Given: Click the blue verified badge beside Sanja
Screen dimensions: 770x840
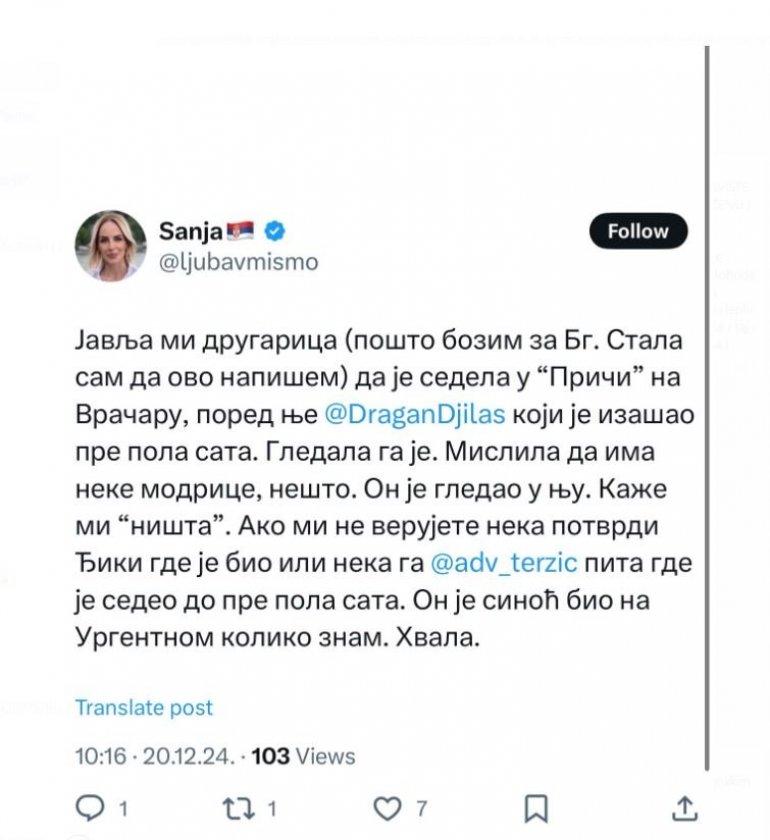Looking at the screenshot, I should [x=275, y=232].
